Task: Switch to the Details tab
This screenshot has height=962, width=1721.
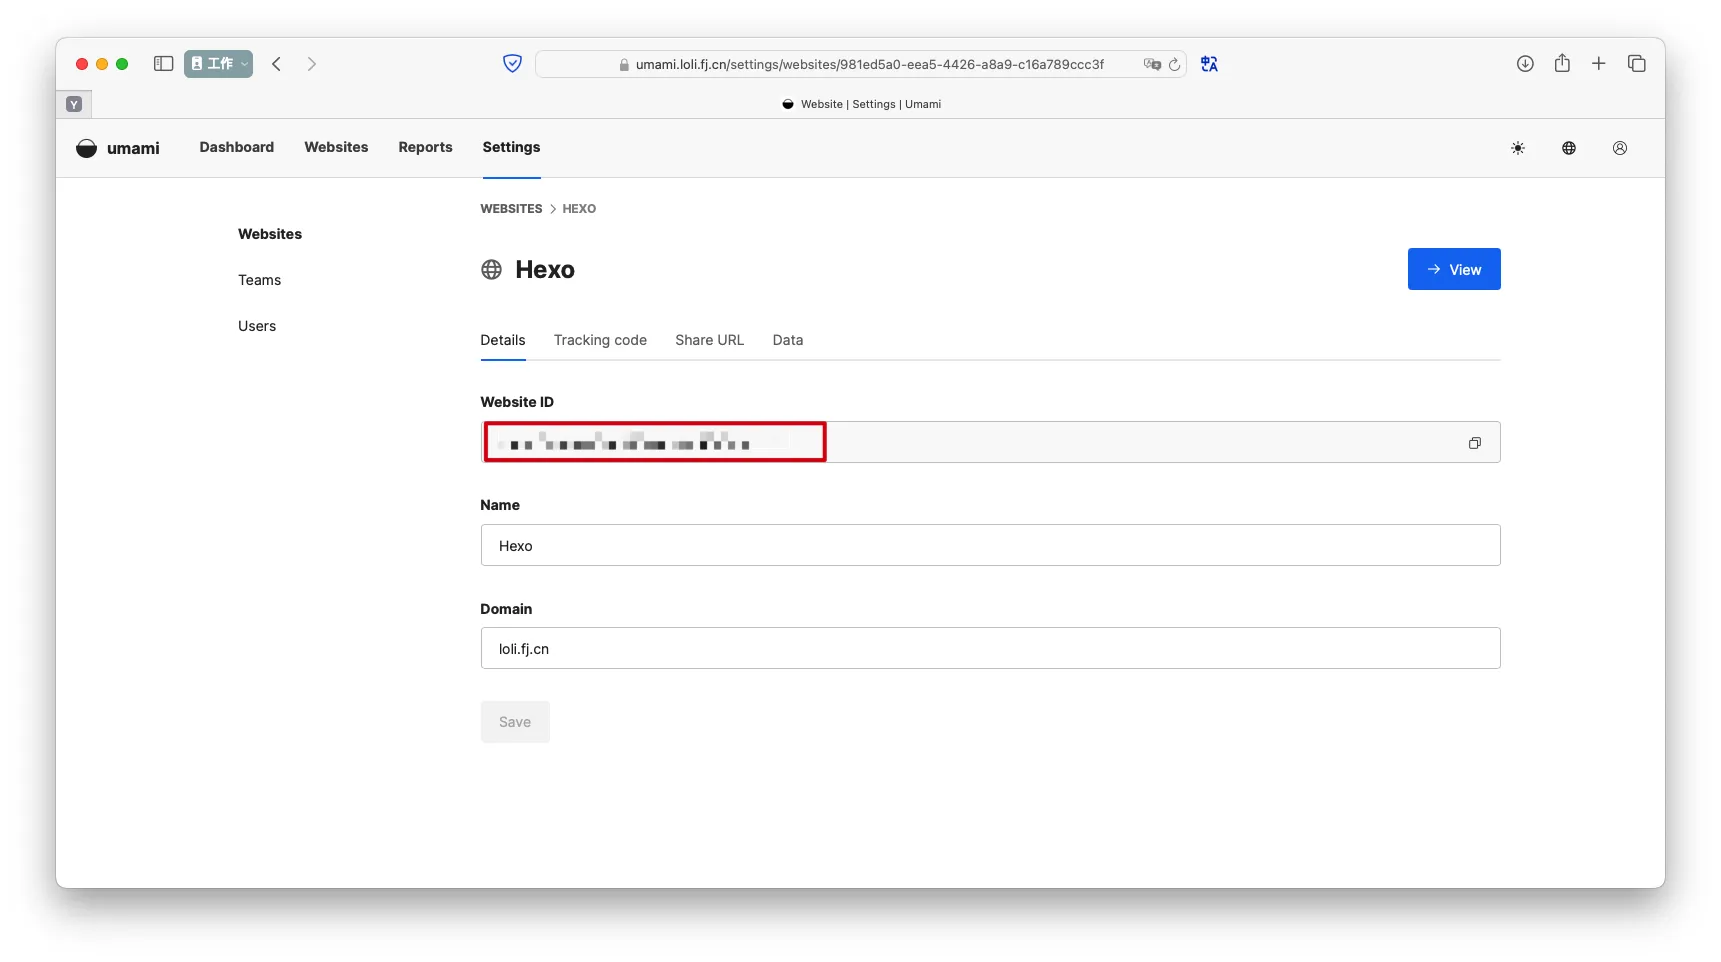Action: (x=503, y=340)
